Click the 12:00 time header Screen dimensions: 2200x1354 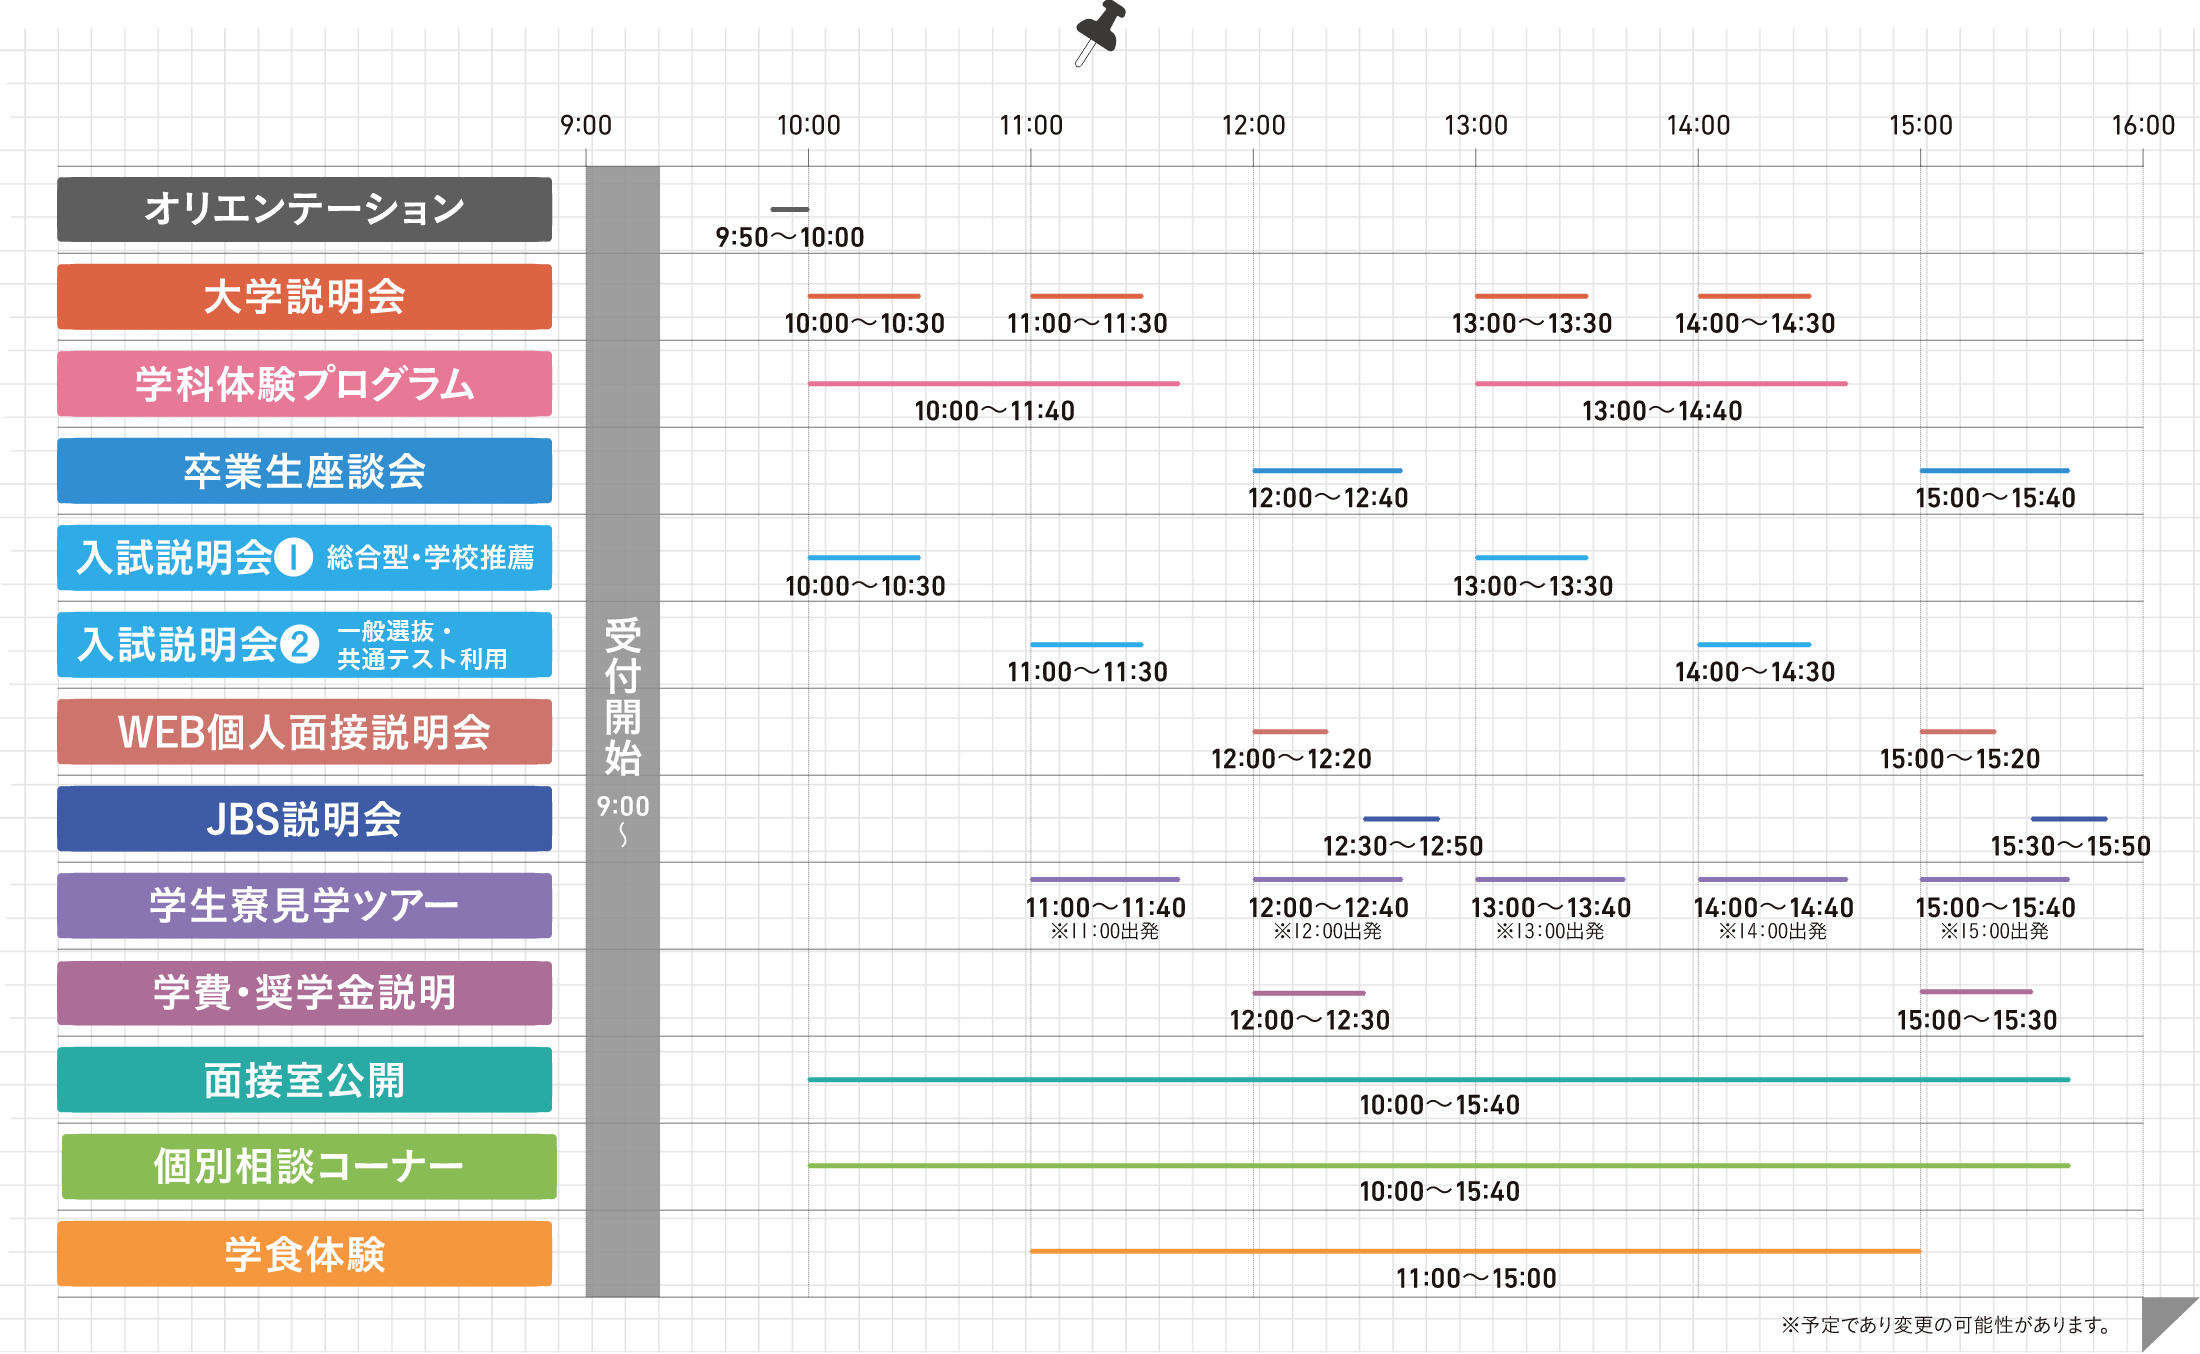(x=1253, y=125)
